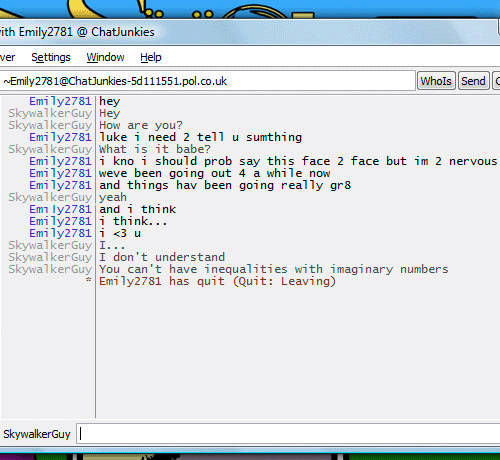This screenshot has width=500, height=460.
Task: Open the Window menu
Action: pyautogui.click(x=105, y=57)
